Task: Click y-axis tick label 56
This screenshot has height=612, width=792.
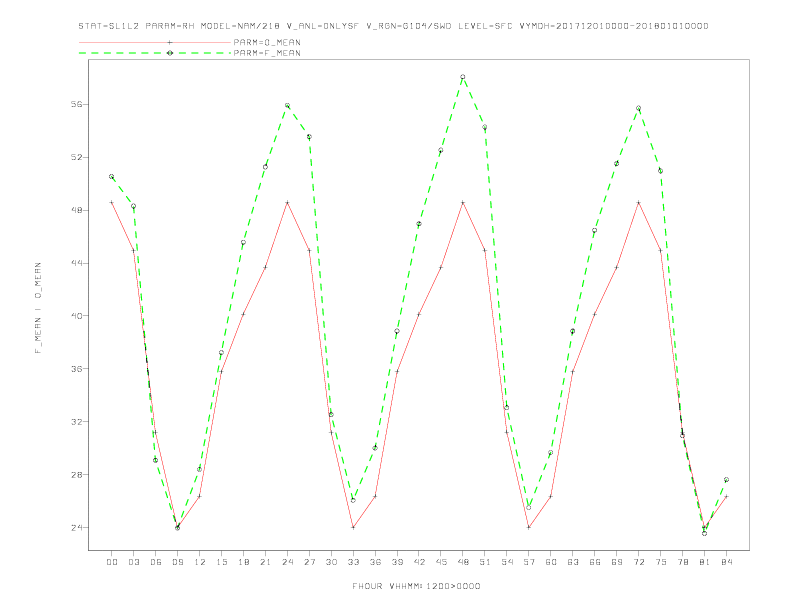Action: (x=77, y=105)
